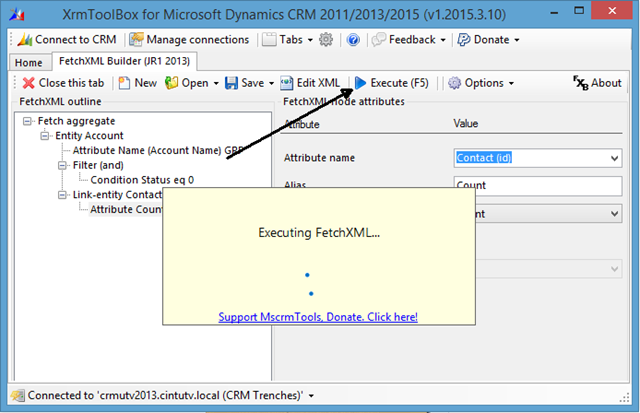This screenshot has width=640, height=413.
Task: Click the blue help question icon
Action: 353,40
